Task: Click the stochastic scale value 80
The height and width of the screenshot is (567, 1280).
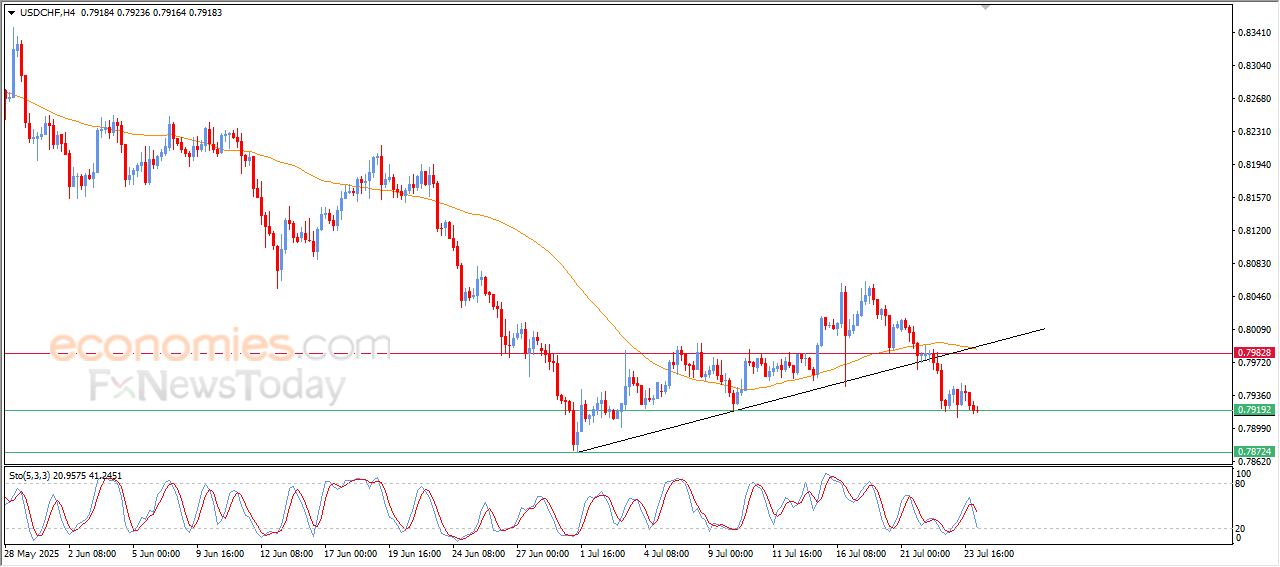Action: pos(1242,484)
